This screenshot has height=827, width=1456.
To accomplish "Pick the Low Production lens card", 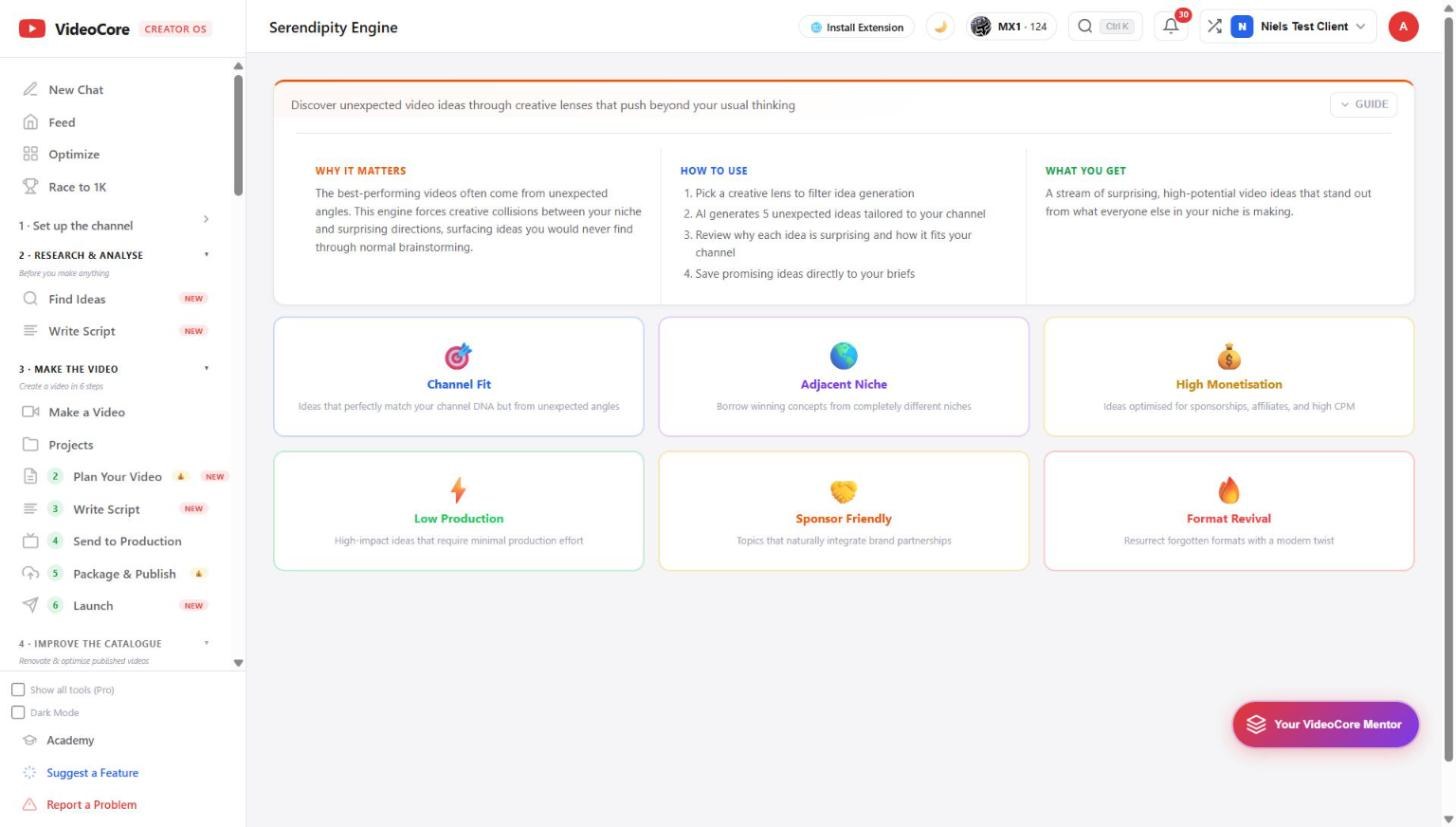I will (x=459, y=511).
